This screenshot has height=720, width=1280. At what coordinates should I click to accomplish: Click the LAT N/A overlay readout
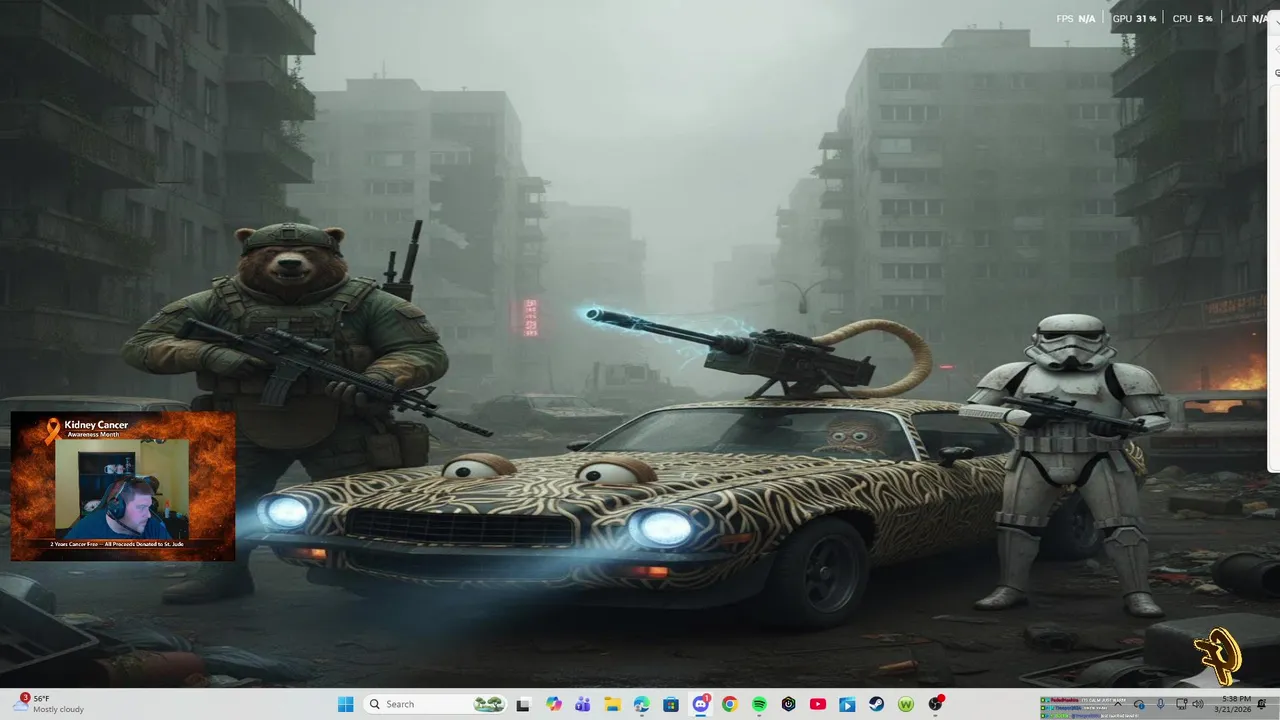(1250, 19)
